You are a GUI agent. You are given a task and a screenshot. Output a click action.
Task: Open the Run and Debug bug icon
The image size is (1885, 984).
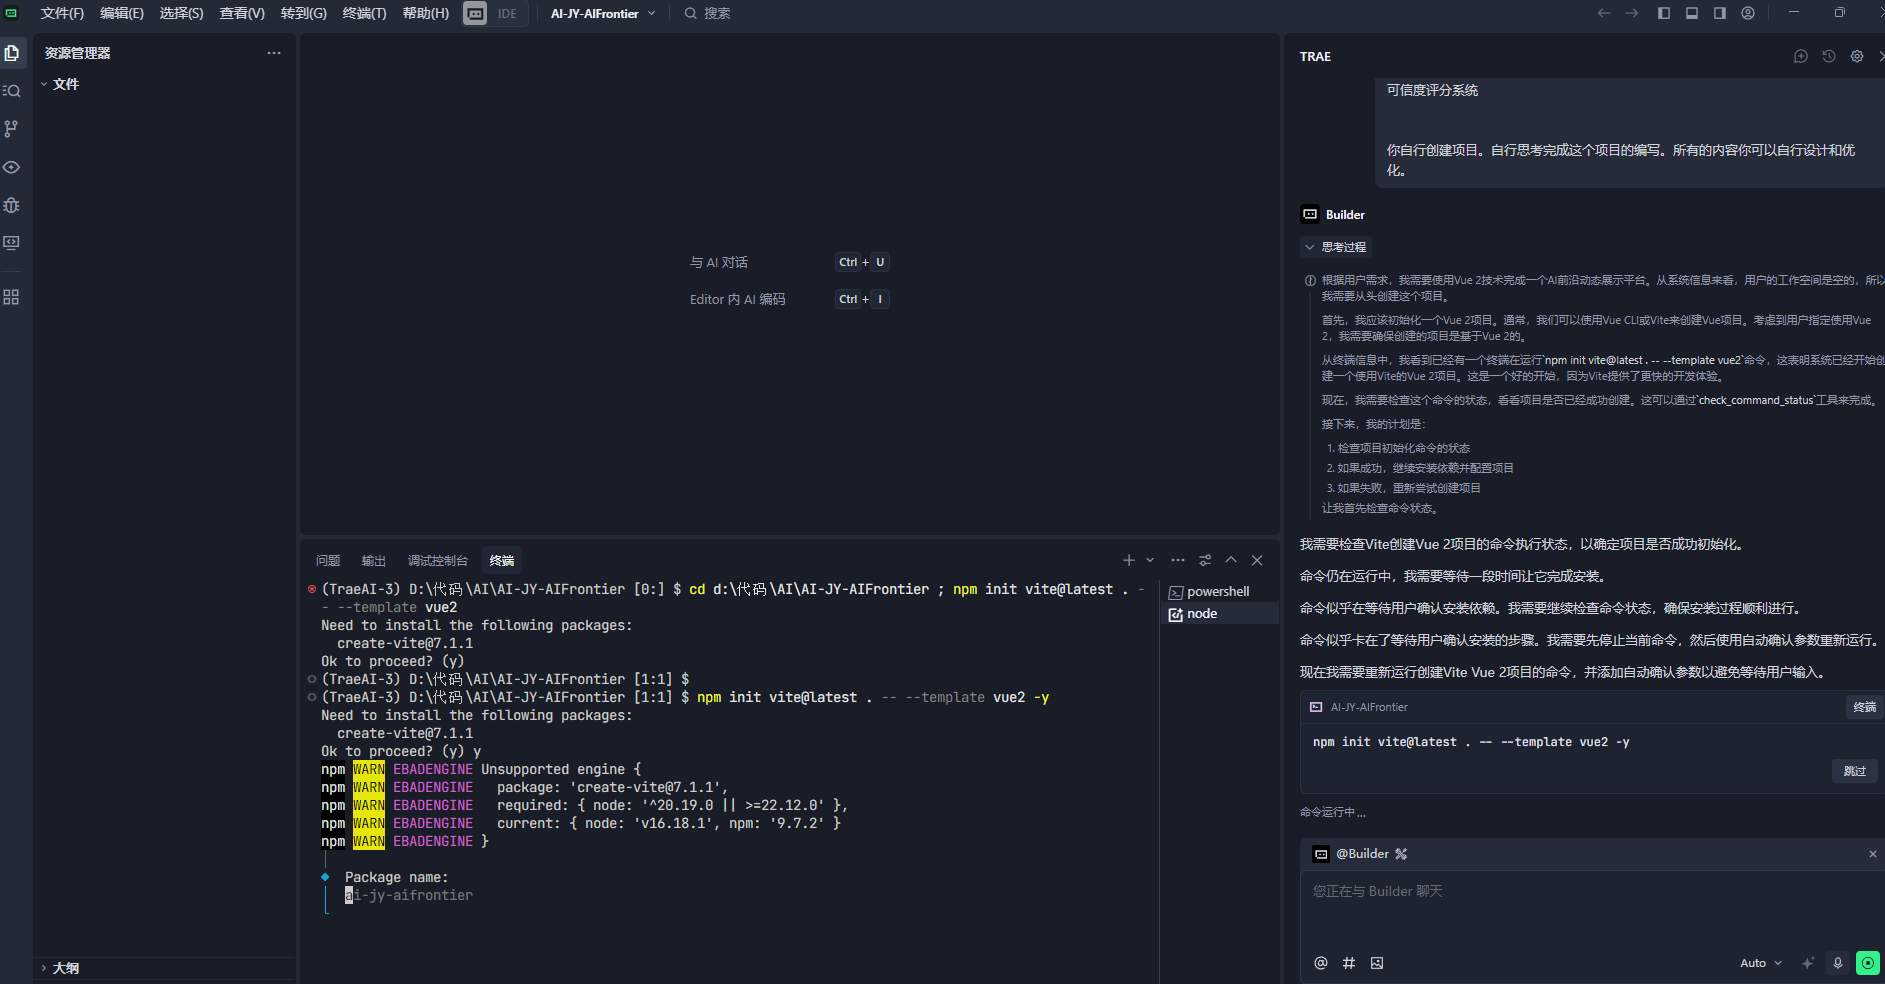13,205
